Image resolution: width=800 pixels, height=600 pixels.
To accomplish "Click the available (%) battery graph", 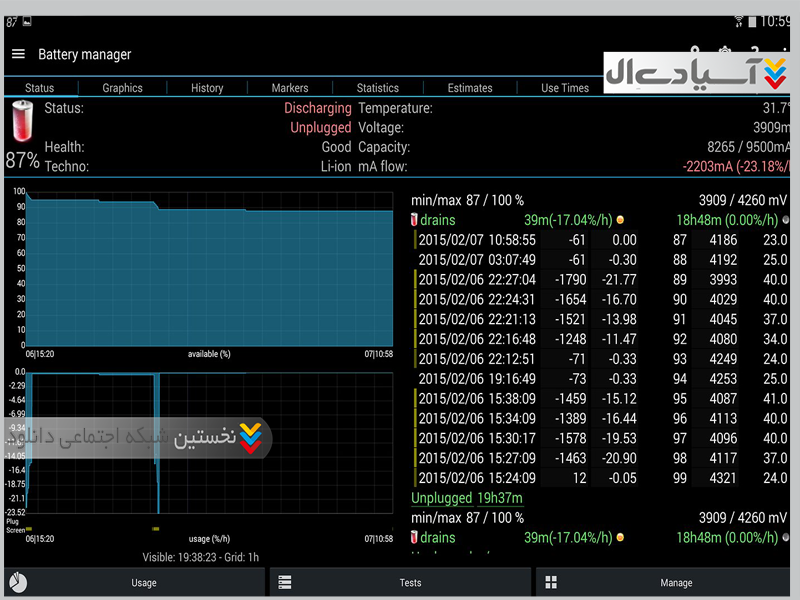I will (210, 270).
